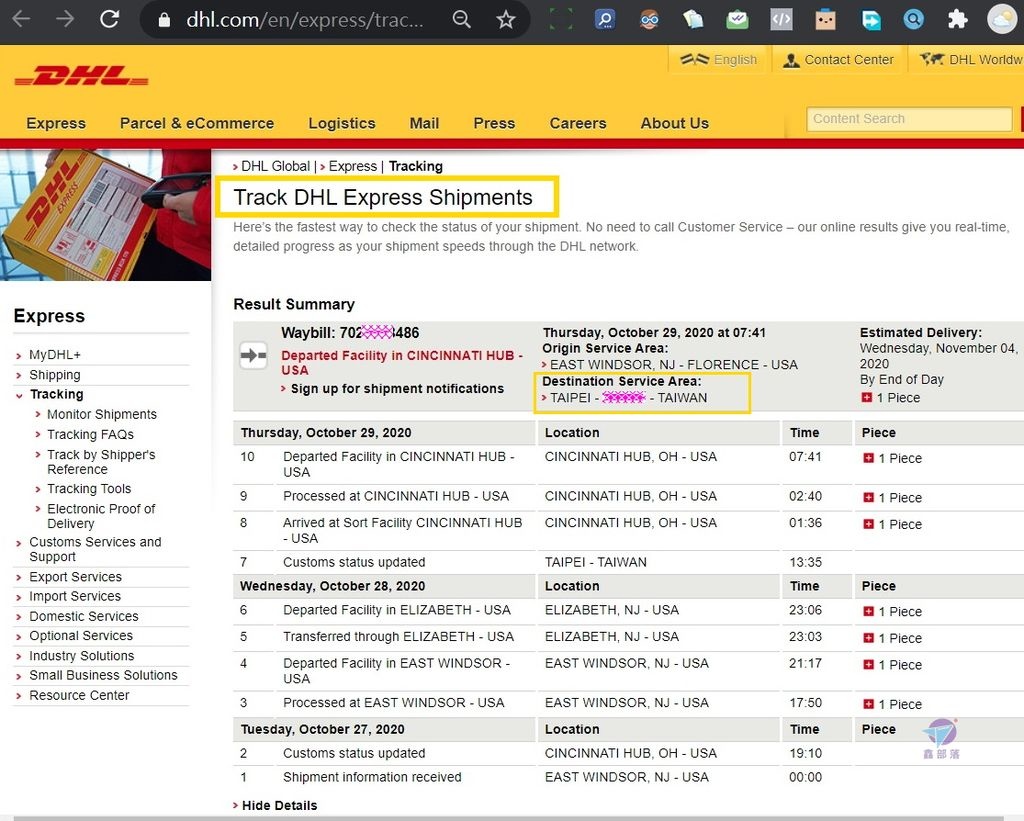The height and width of the screenshot is (821, 1024).
Task: Click the DHL package banner image
Action: point(106,215)
